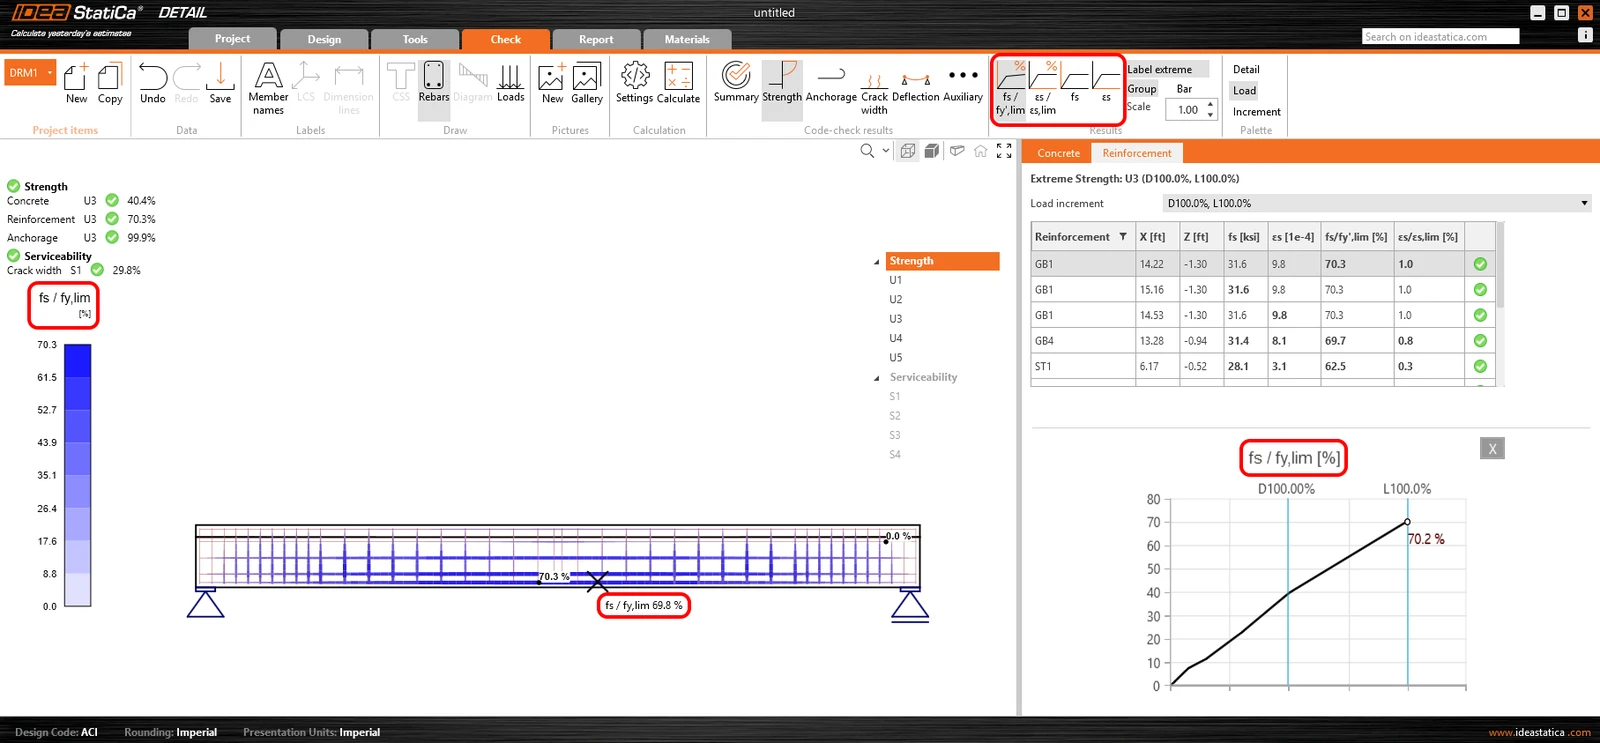
Task: Create a New project item
Action: click(x=76, y=83)
